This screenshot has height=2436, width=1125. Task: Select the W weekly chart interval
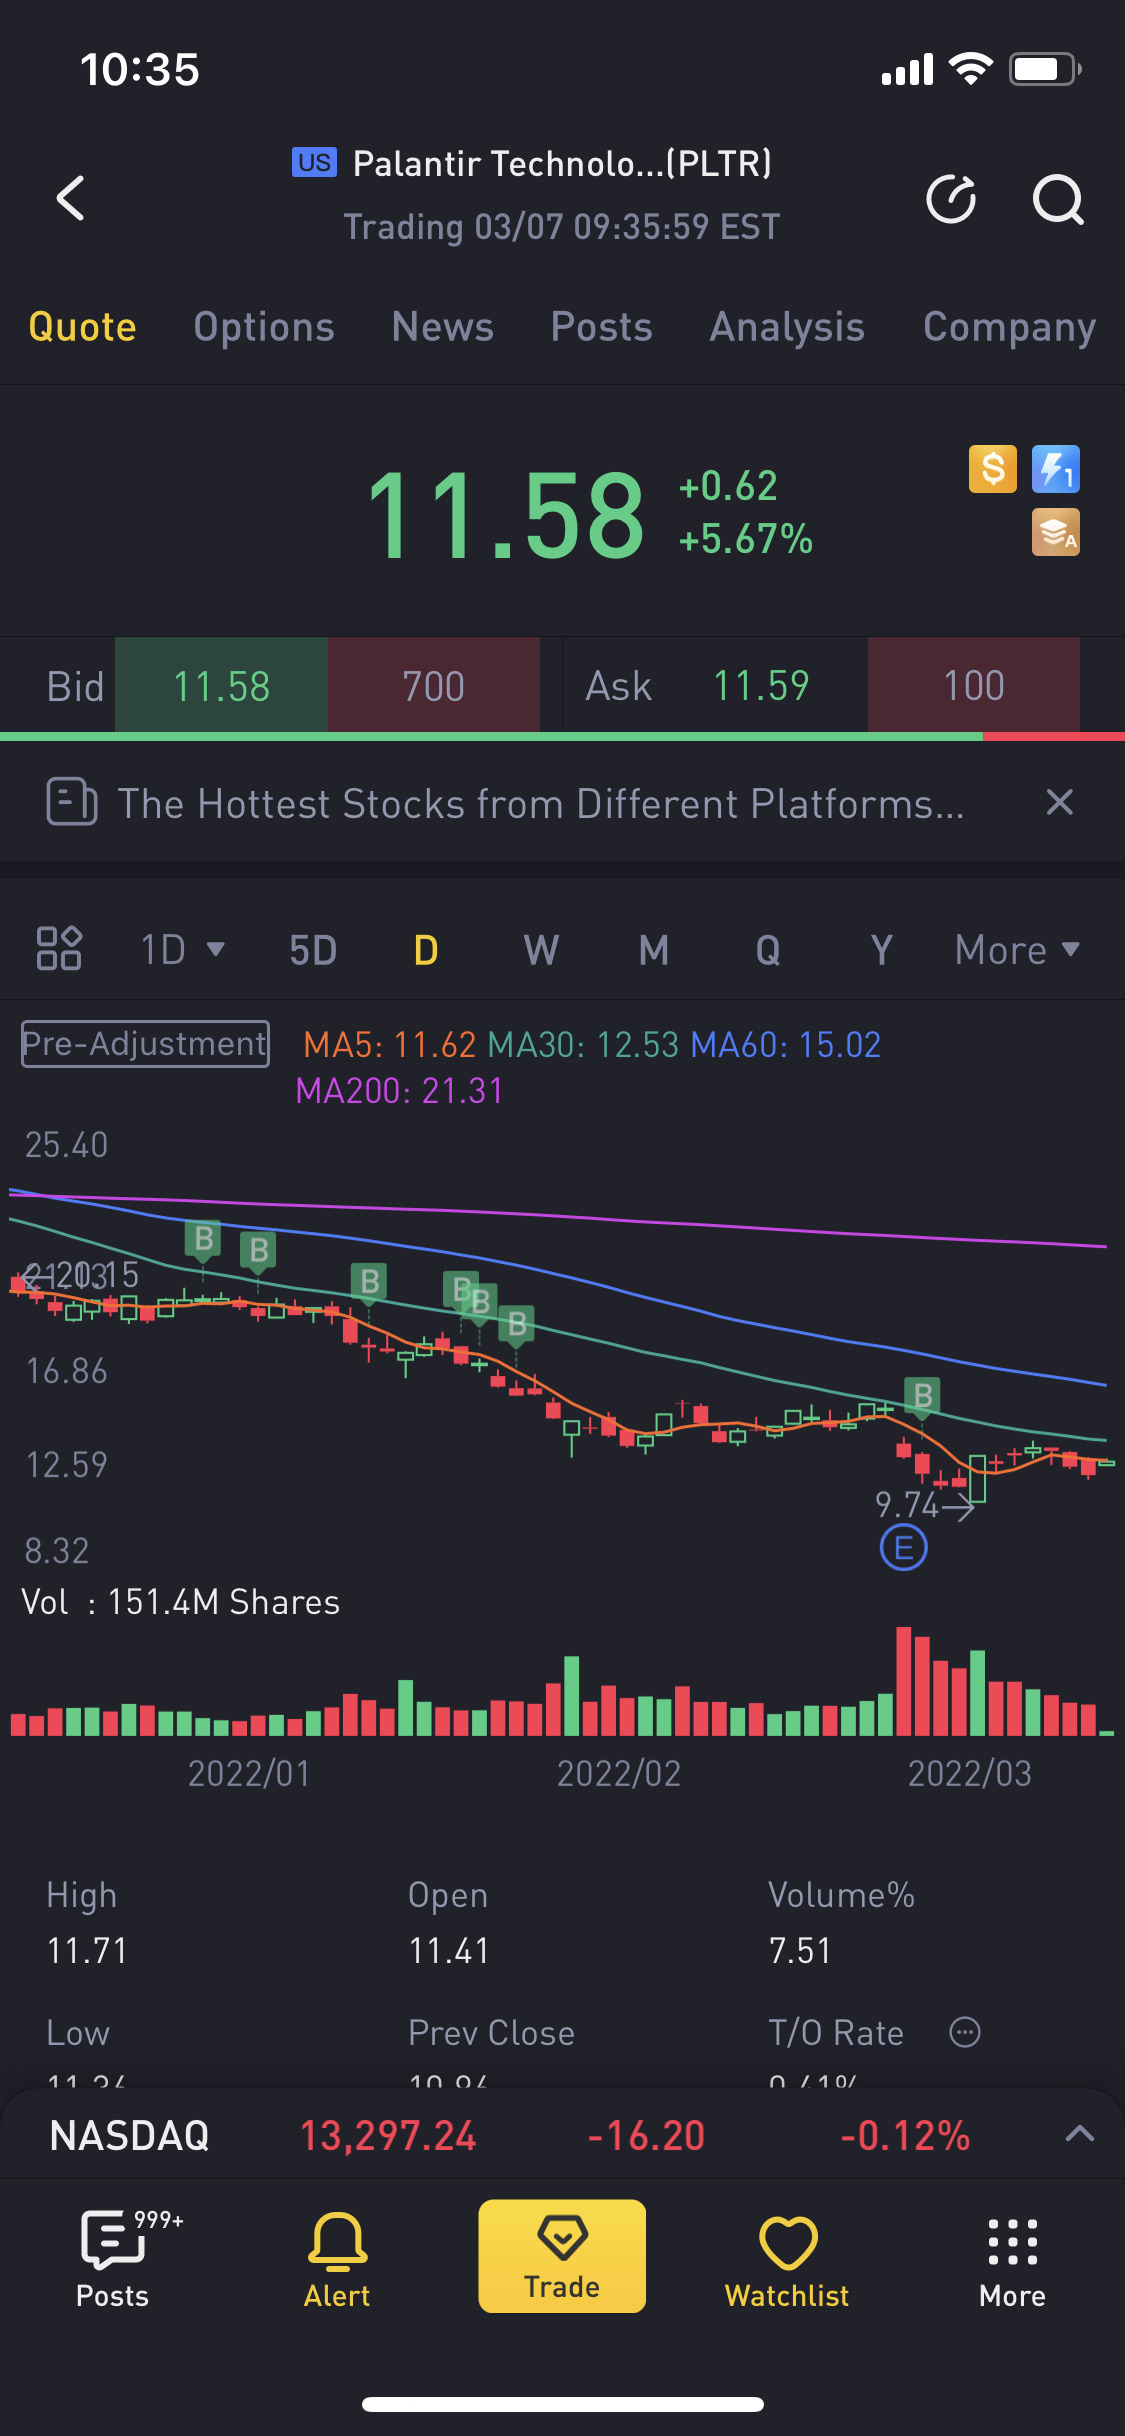coord(541,950)
